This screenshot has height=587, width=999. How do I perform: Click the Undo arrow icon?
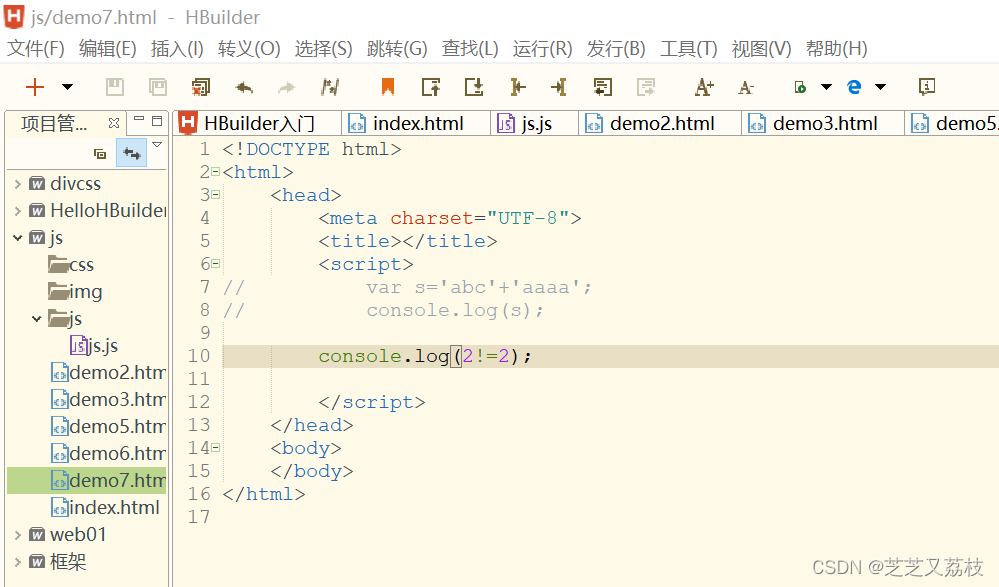(x=244, y=87)
